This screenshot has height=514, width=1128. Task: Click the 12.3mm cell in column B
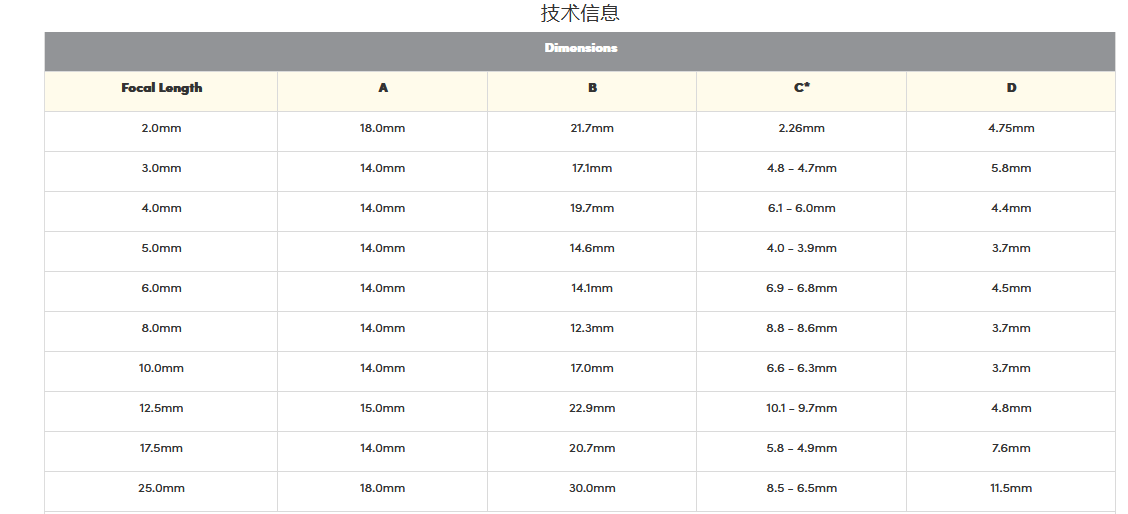pos(592,328)
